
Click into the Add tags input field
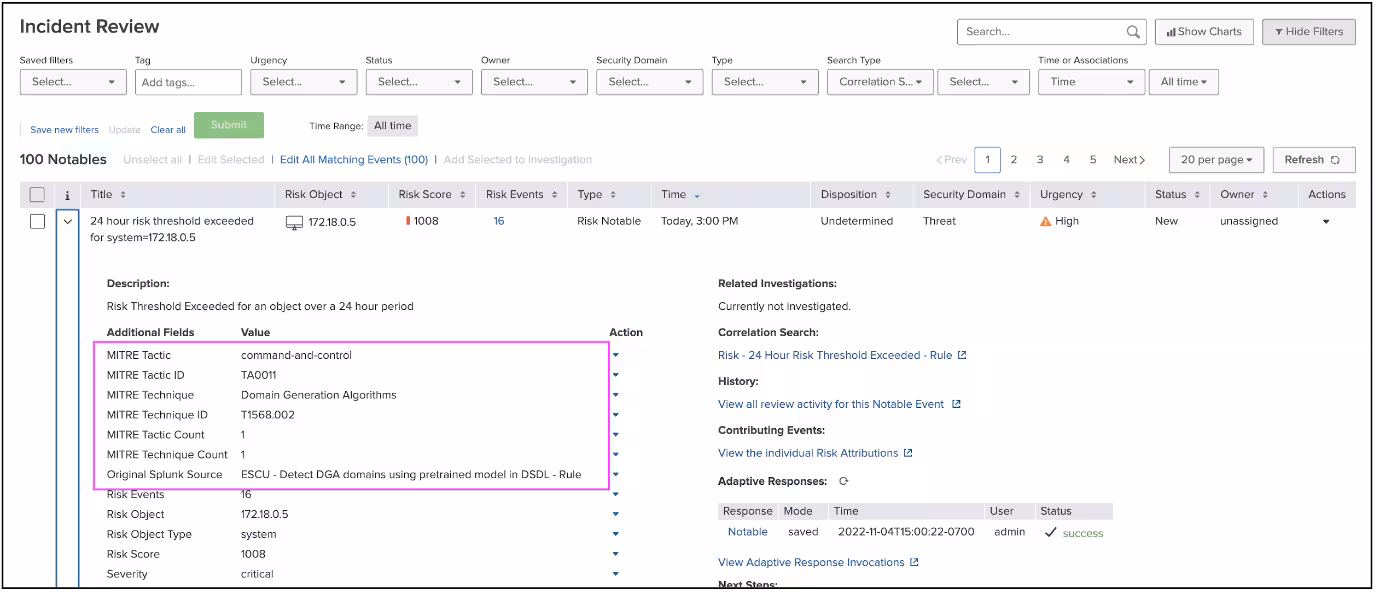[x=188, y=83]
